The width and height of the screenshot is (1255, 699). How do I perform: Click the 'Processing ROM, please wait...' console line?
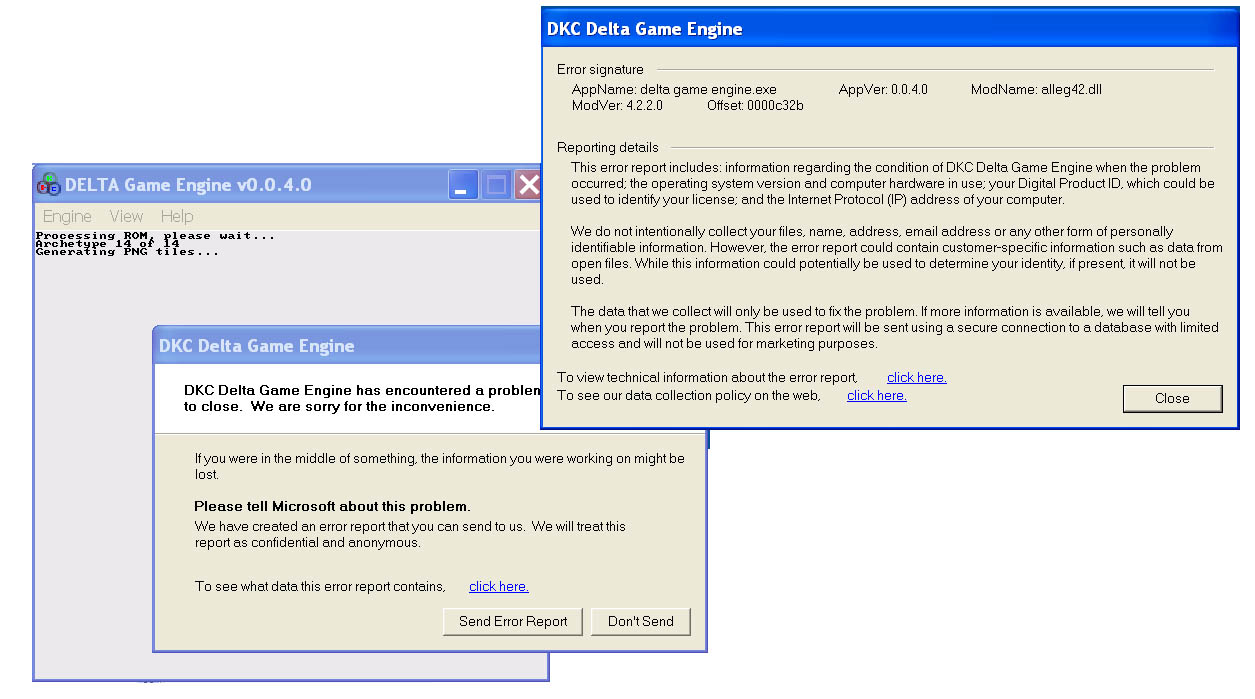154,236
